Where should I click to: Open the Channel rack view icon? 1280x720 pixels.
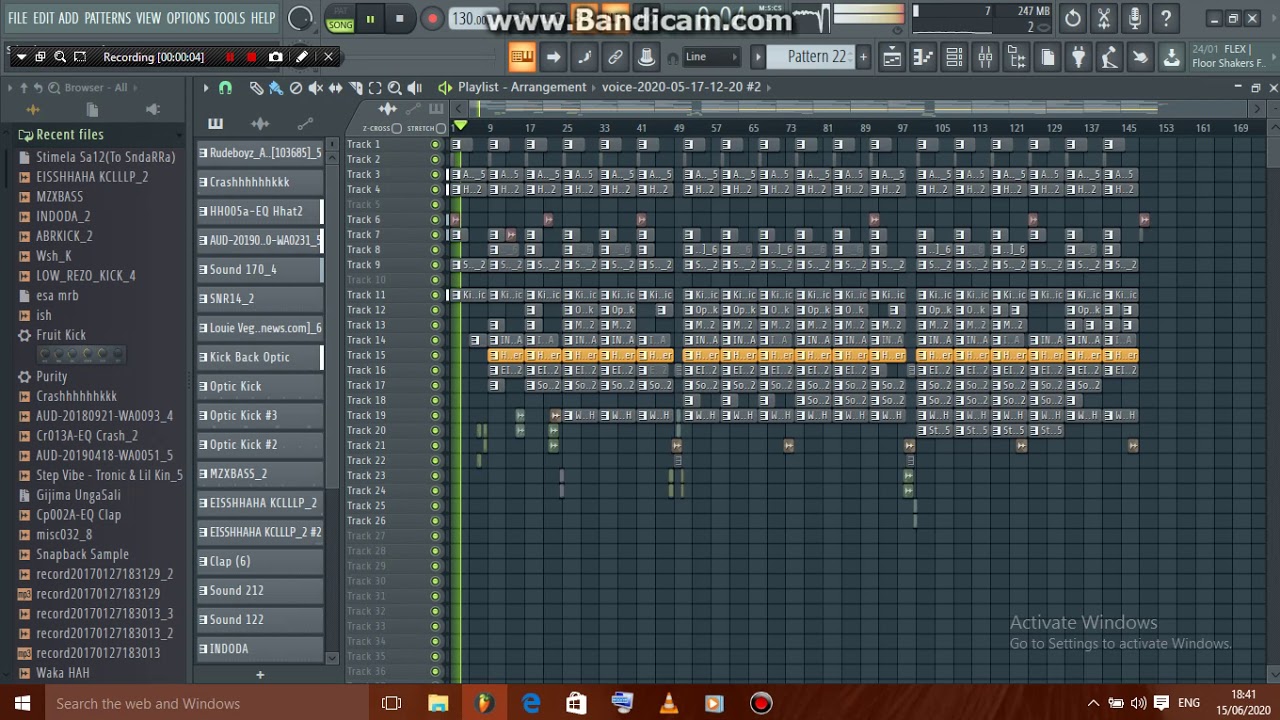click(954, 57)
